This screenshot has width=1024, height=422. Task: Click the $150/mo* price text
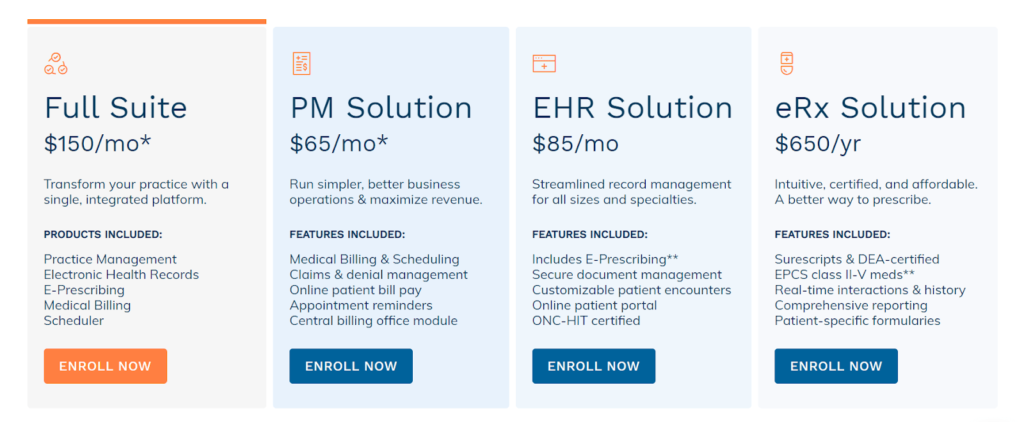97,144
